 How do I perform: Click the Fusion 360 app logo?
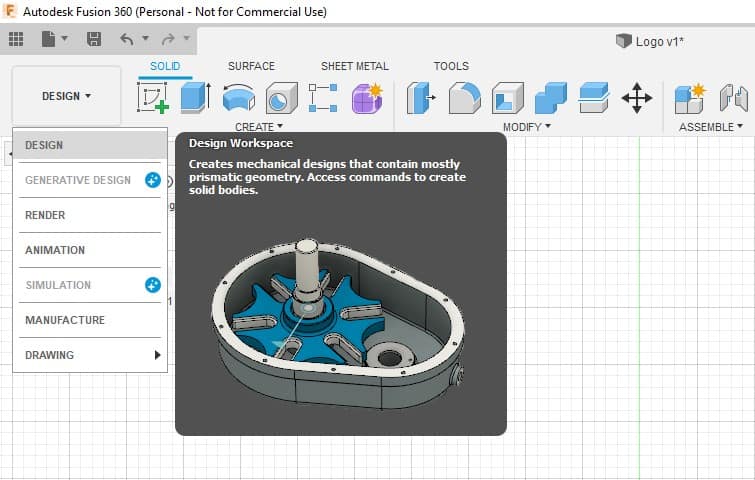[10, 11]
